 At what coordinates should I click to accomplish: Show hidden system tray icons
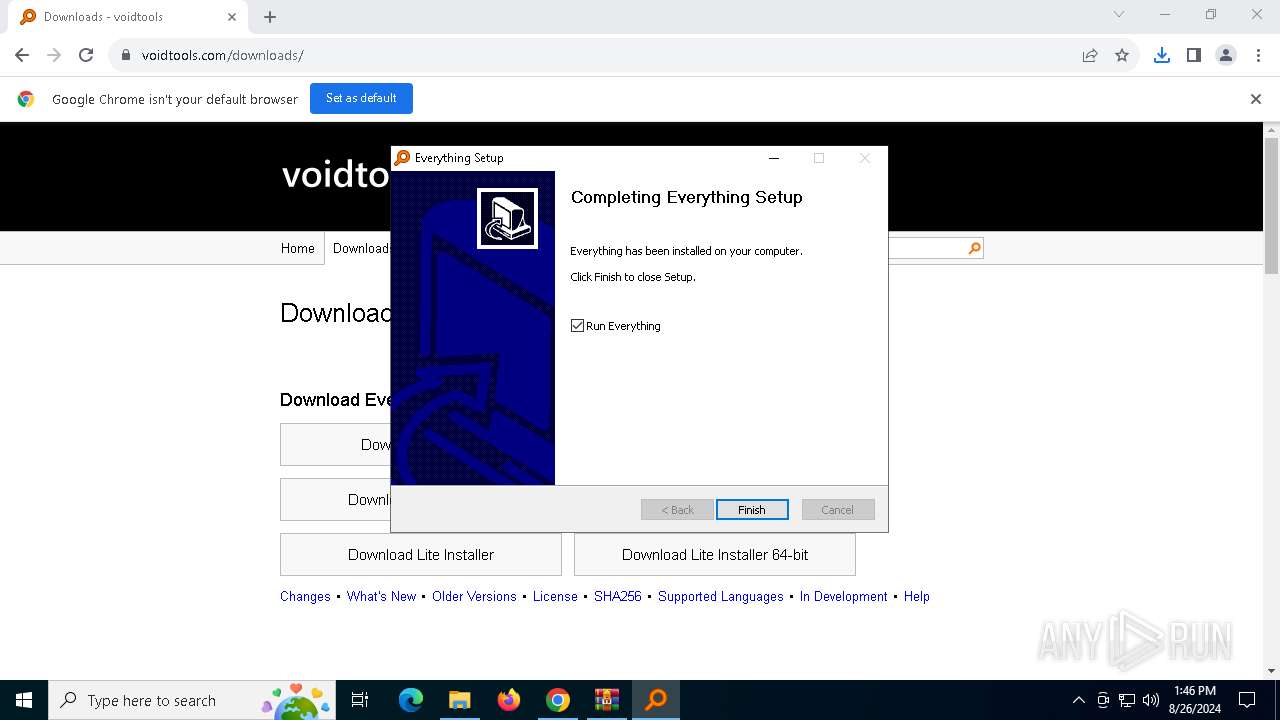(1078, 700)
